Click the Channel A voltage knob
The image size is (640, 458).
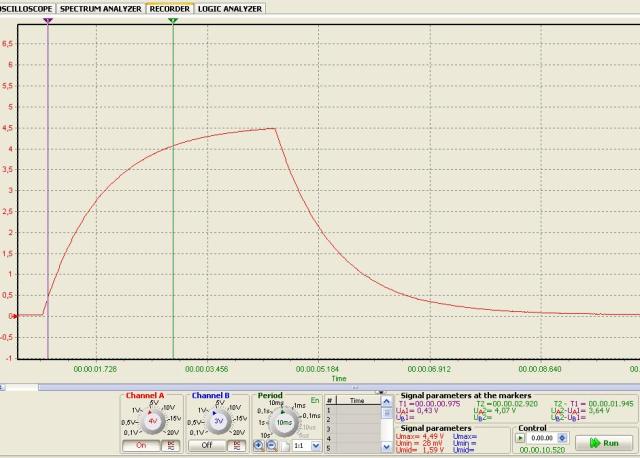click(153, 421)
